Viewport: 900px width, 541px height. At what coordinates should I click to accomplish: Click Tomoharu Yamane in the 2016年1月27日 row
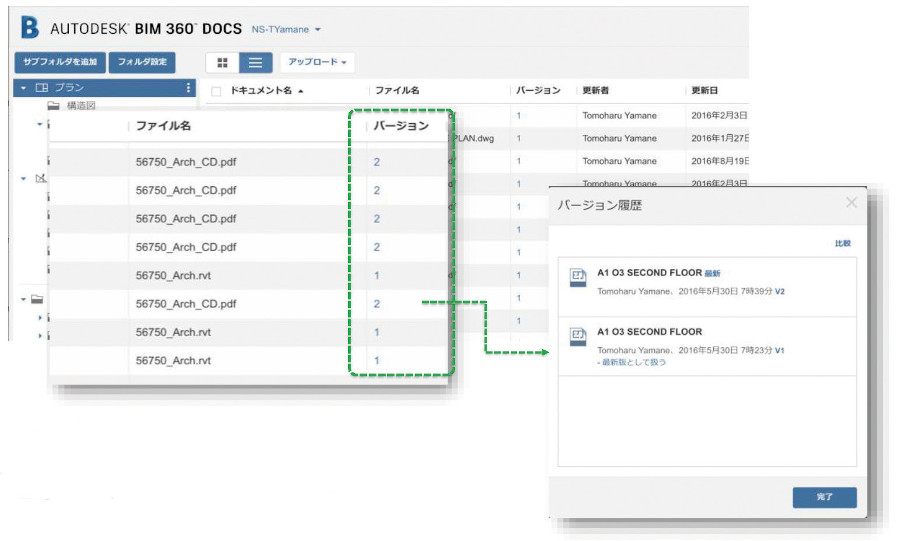coord(619,138)
